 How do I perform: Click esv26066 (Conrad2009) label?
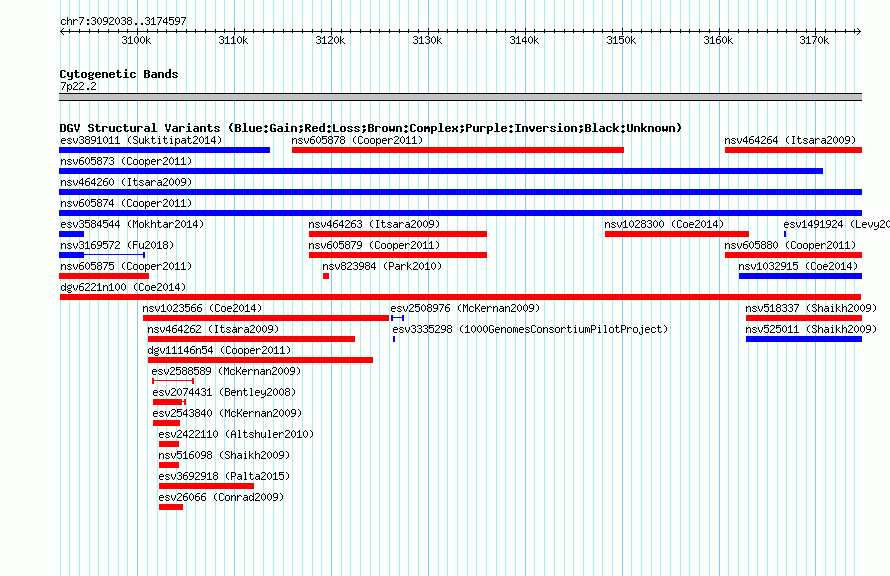[x=221, y=497]
